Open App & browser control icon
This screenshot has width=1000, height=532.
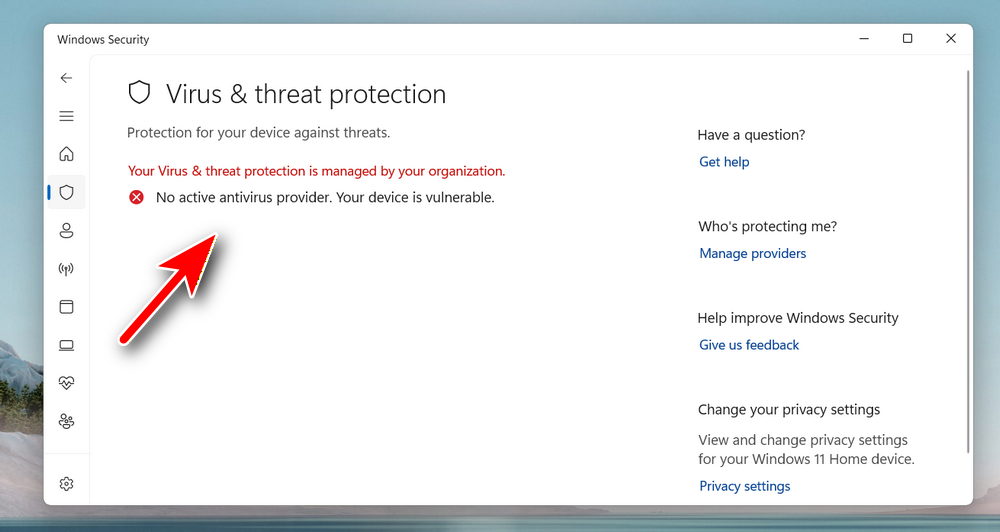[66, 307]
